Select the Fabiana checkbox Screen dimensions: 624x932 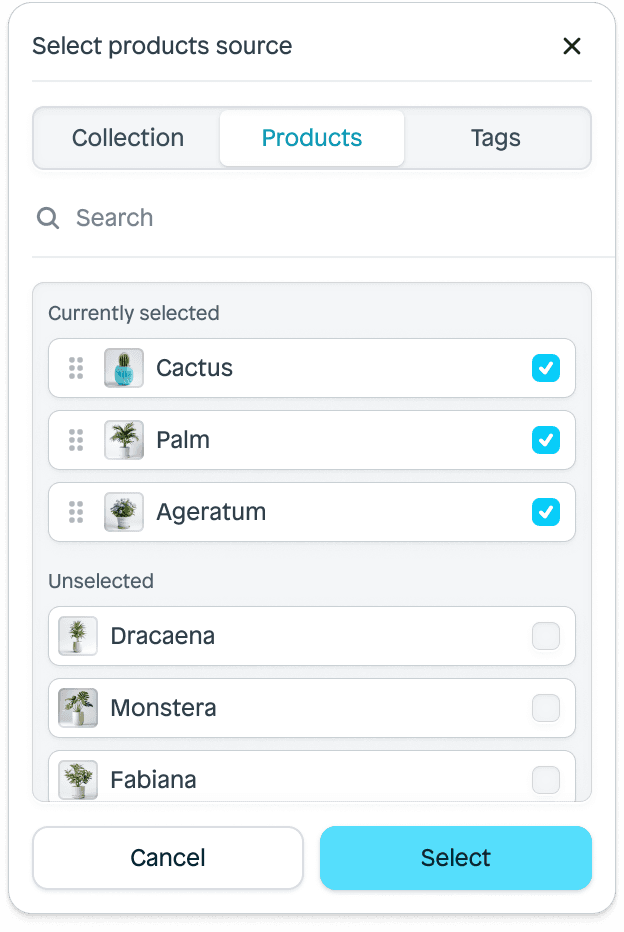click(546, 780)
